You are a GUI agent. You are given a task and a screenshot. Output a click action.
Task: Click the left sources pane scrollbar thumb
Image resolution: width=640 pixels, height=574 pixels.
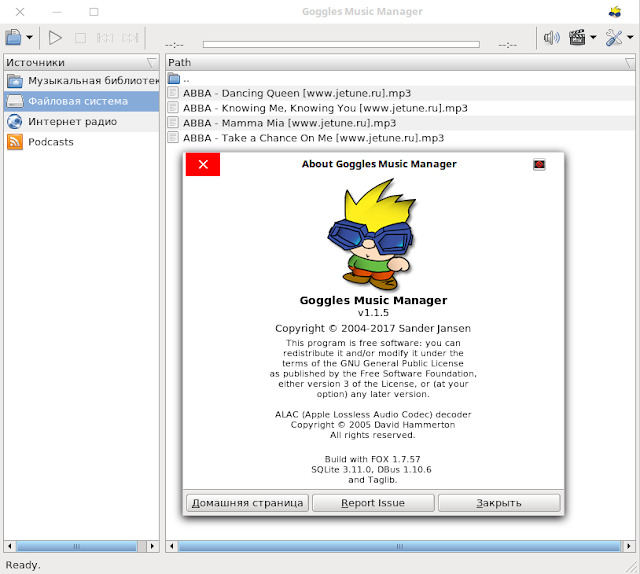76,546
